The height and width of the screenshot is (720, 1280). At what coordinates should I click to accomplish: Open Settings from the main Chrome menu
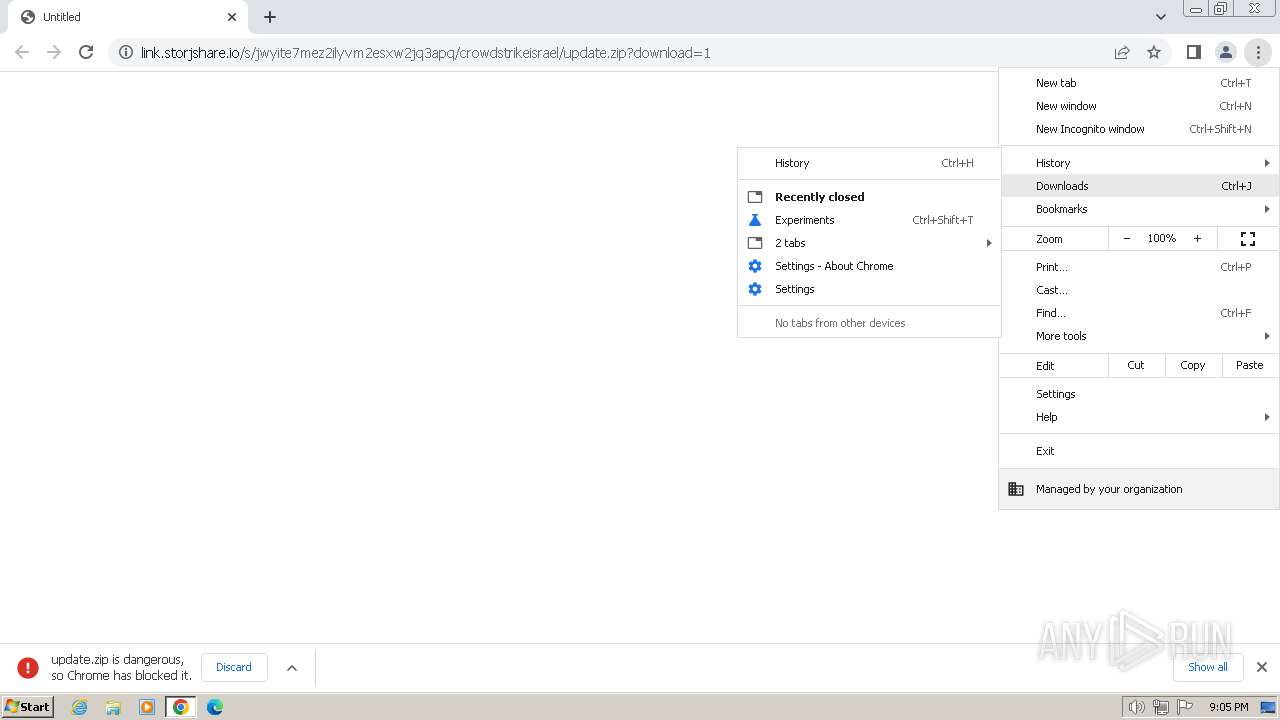coord(1139,394)
